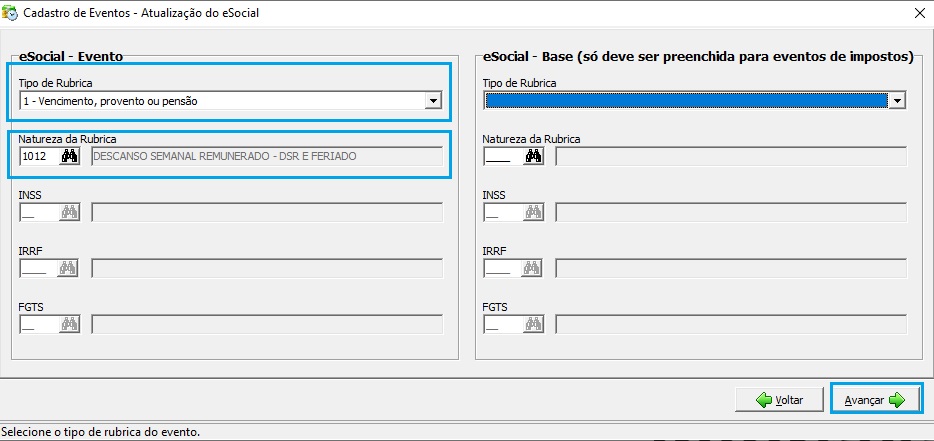Click the application icon in the title bar
The image size is (934, 441).
tap(10, 13)
